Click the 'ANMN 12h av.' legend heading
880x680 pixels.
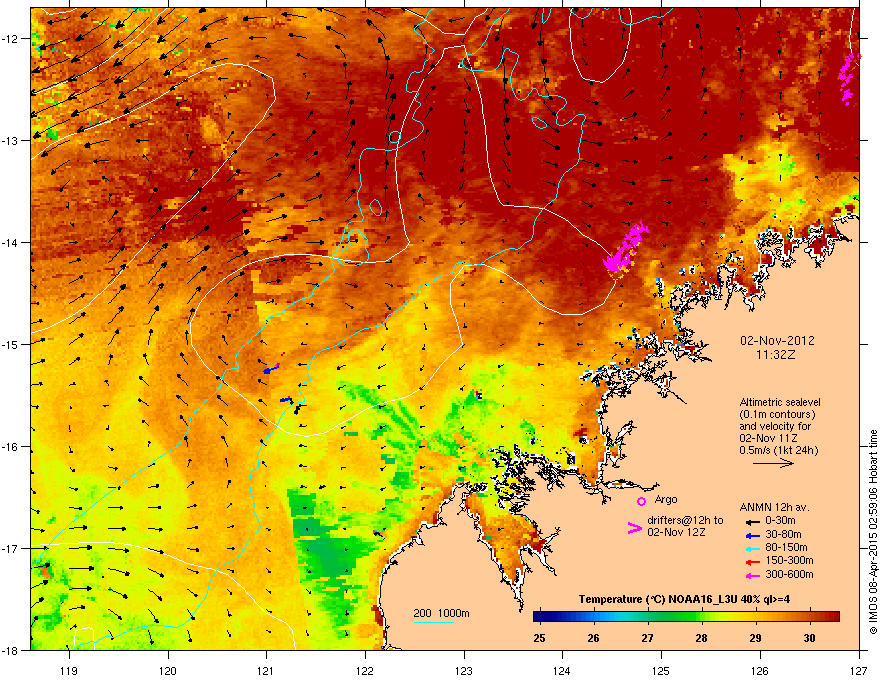click(774, 508)
